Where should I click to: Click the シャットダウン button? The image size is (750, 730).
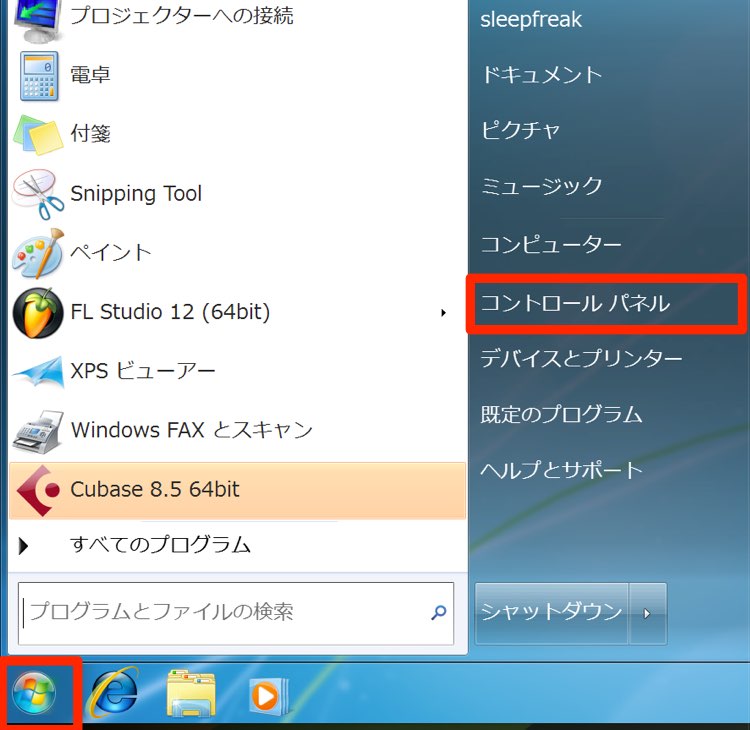click(x=551, y=613)
